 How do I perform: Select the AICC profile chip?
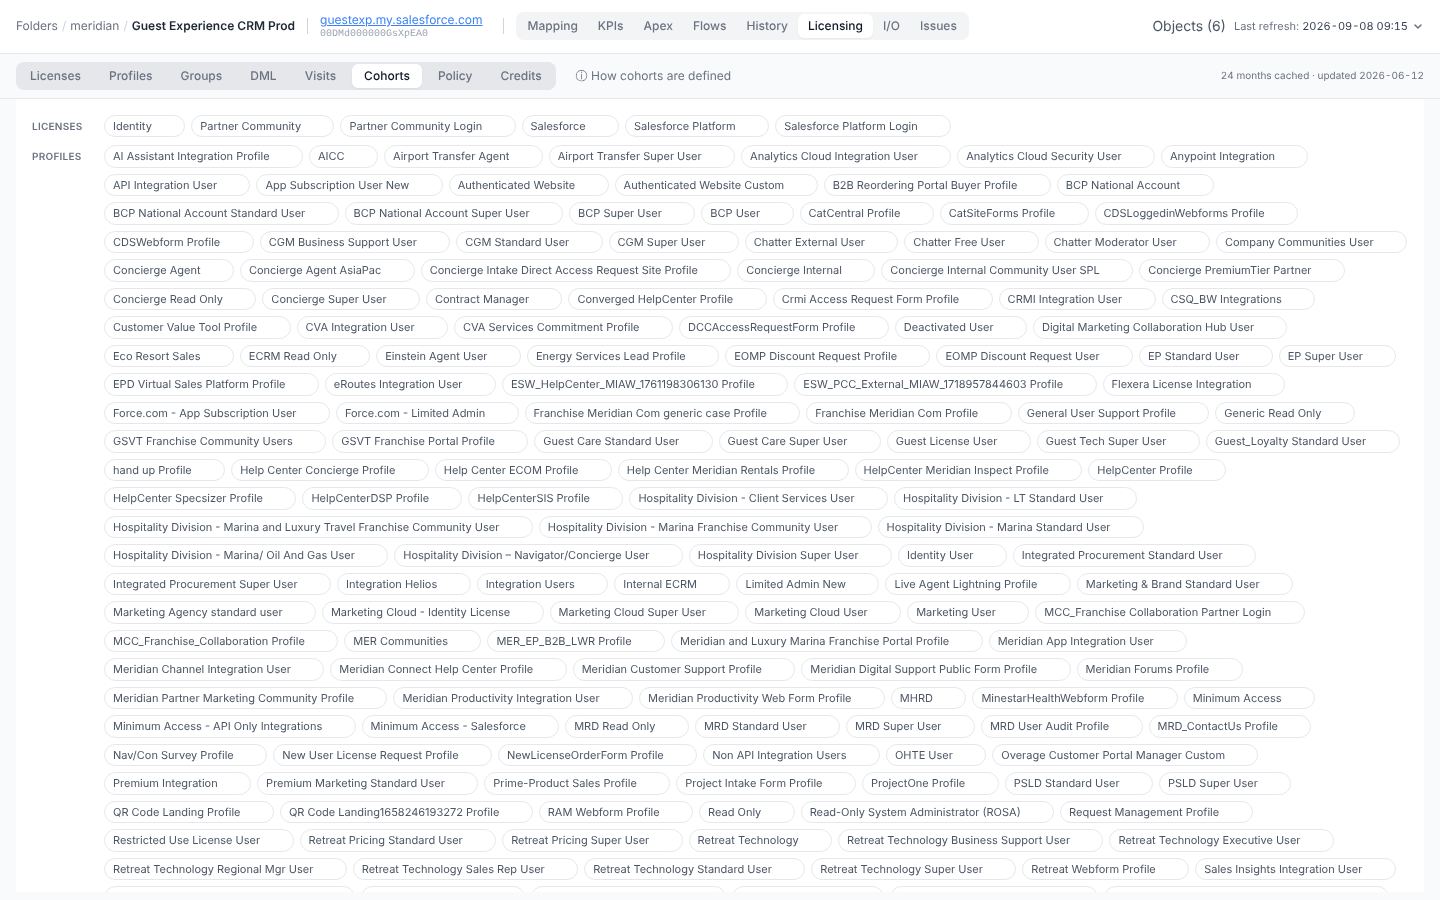point(344,156)
